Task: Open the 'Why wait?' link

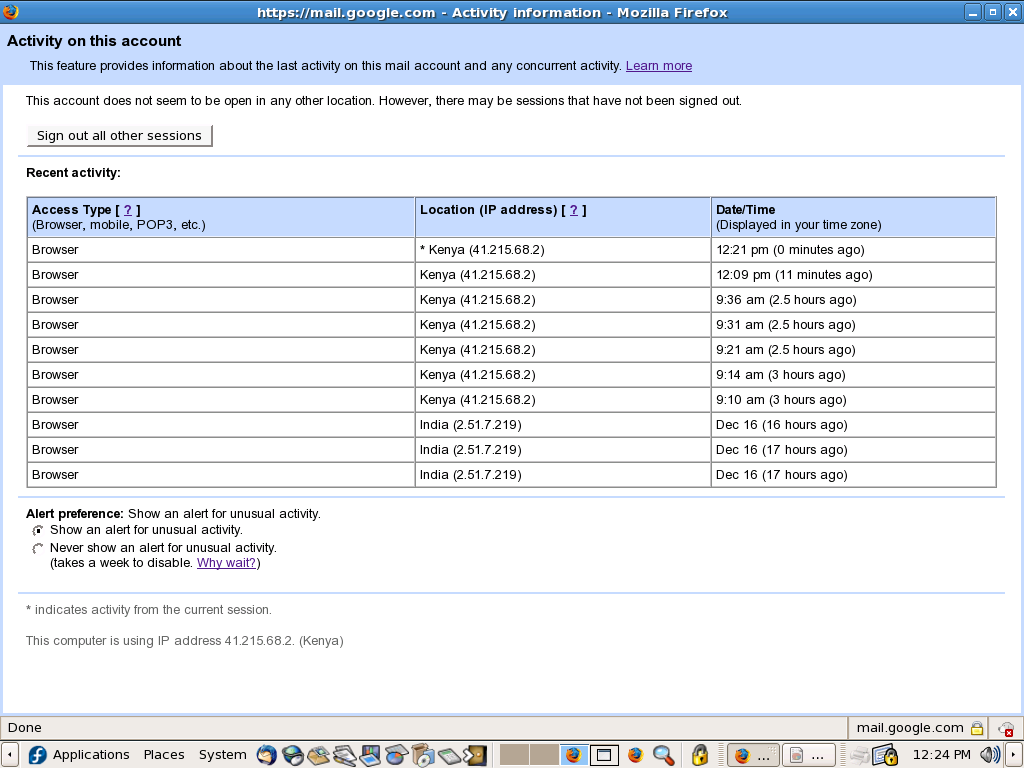Action: [226, 563]
